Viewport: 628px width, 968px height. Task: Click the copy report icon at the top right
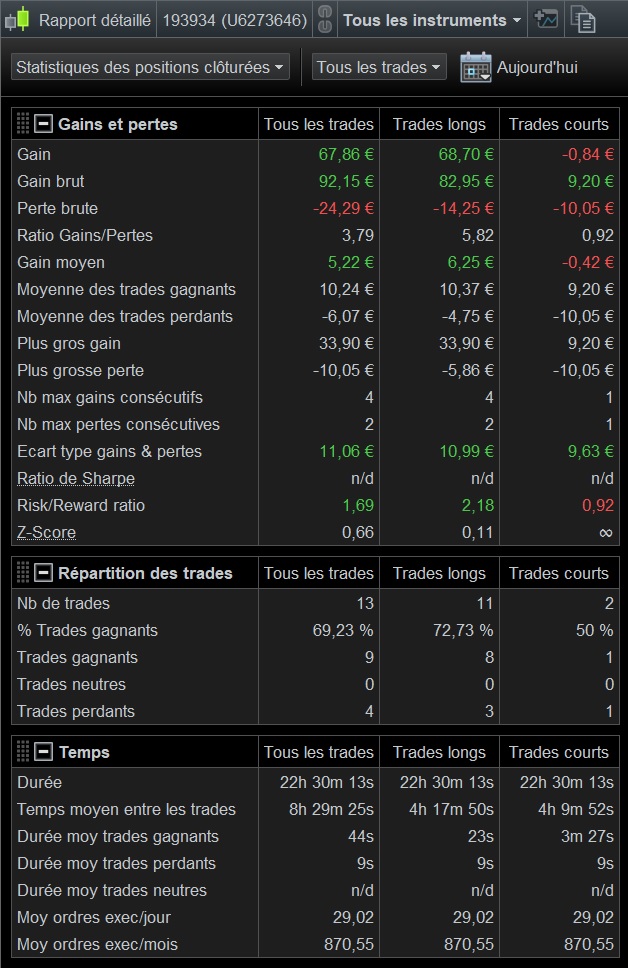point(582,19)
